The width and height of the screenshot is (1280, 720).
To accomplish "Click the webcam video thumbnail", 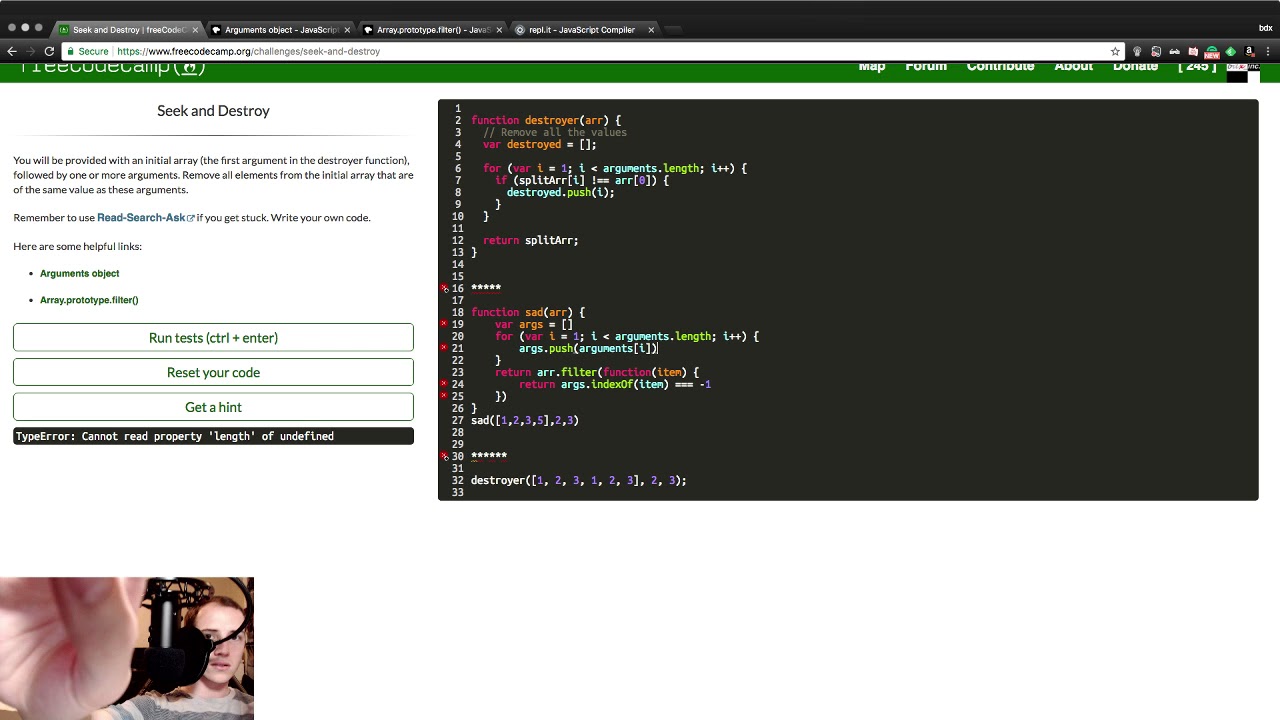I will click(x=127, y=648).
